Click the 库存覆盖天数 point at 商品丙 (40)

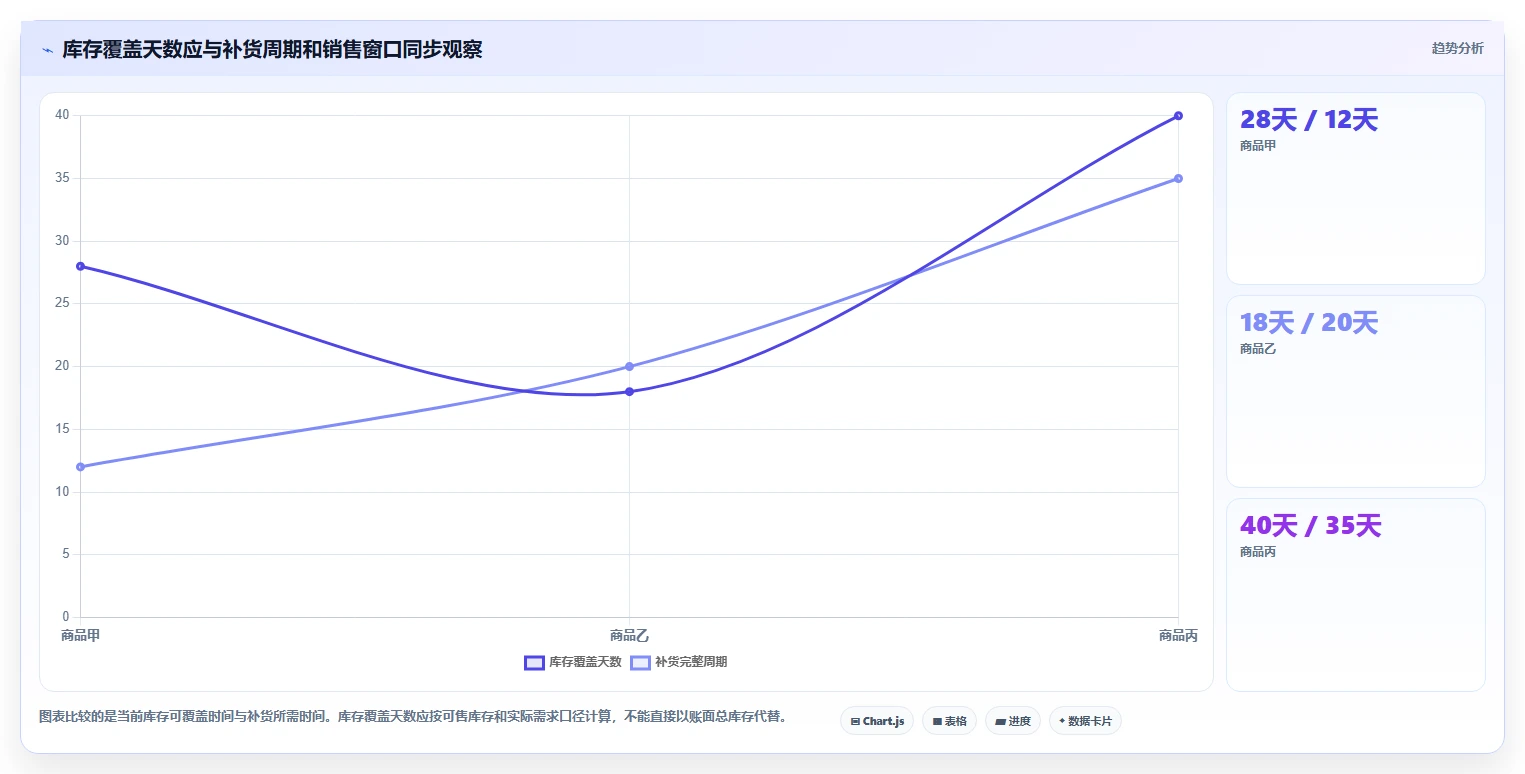[x=1178, y=116]
